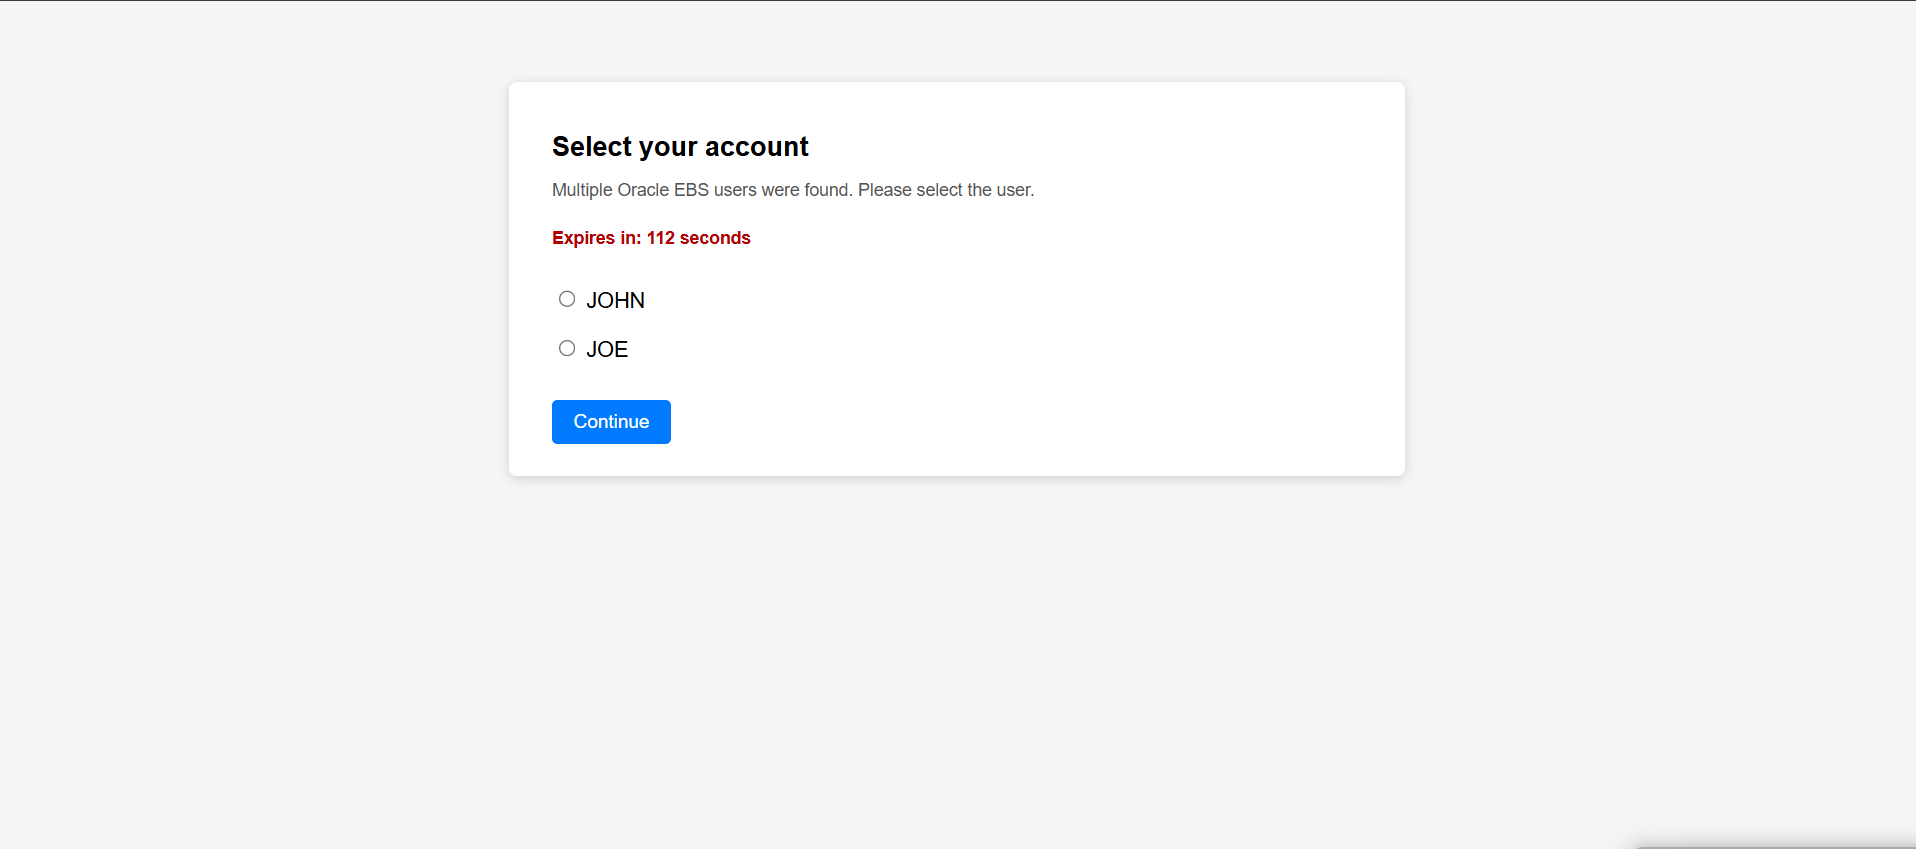Click the "Multiple Oracle EBS users" description
The width and height of the screenshot is (1916, 849).
tap(792, 190)
